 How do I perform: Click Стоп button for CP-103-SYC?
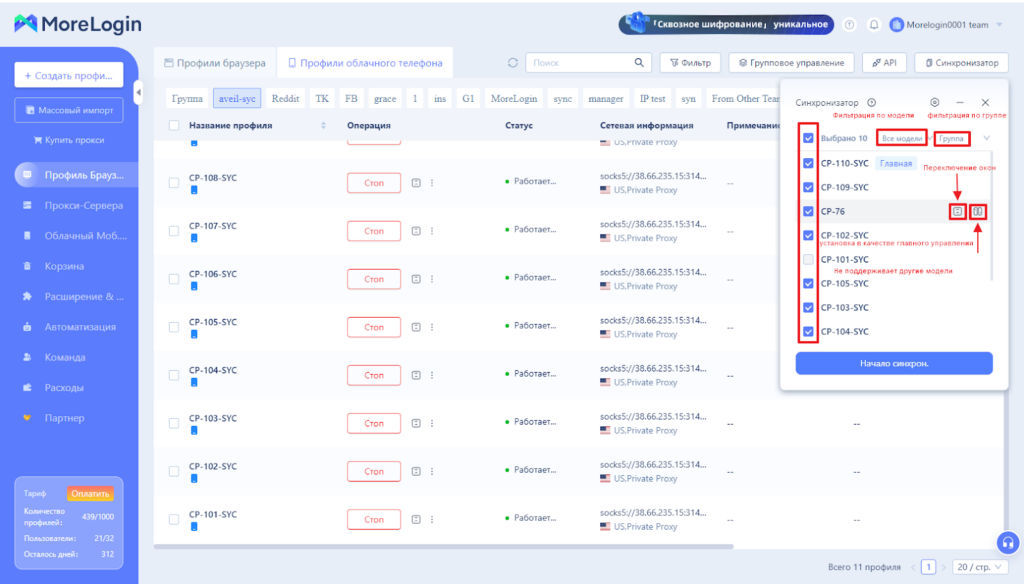pos(373,423)
